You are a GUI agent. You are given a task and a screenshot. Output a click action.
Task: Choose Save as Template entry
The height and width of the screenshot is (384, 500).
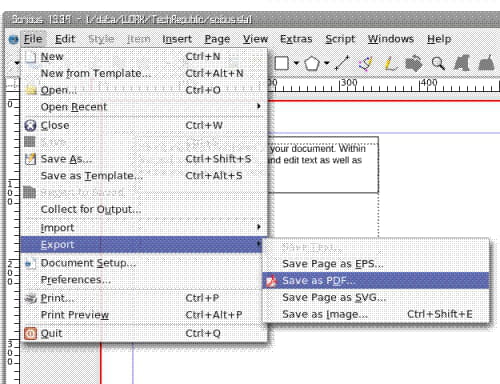pyautogui.click(x=144, y=176)
